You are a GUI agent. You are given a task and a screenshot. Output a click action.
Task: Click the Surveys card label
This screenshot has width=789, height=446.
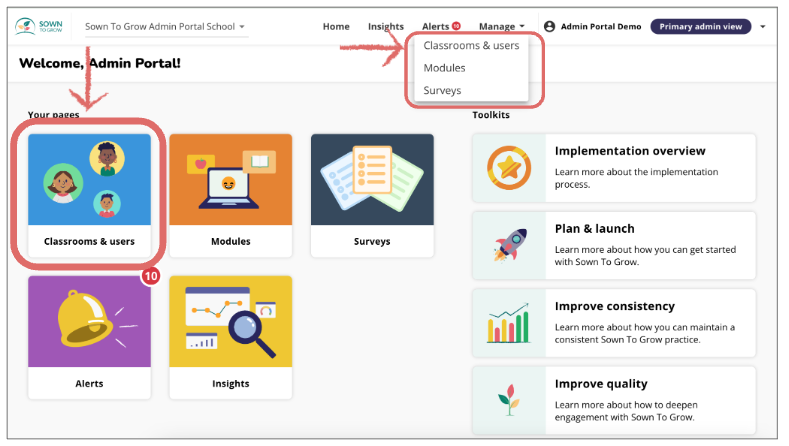(x=372, y=242)
